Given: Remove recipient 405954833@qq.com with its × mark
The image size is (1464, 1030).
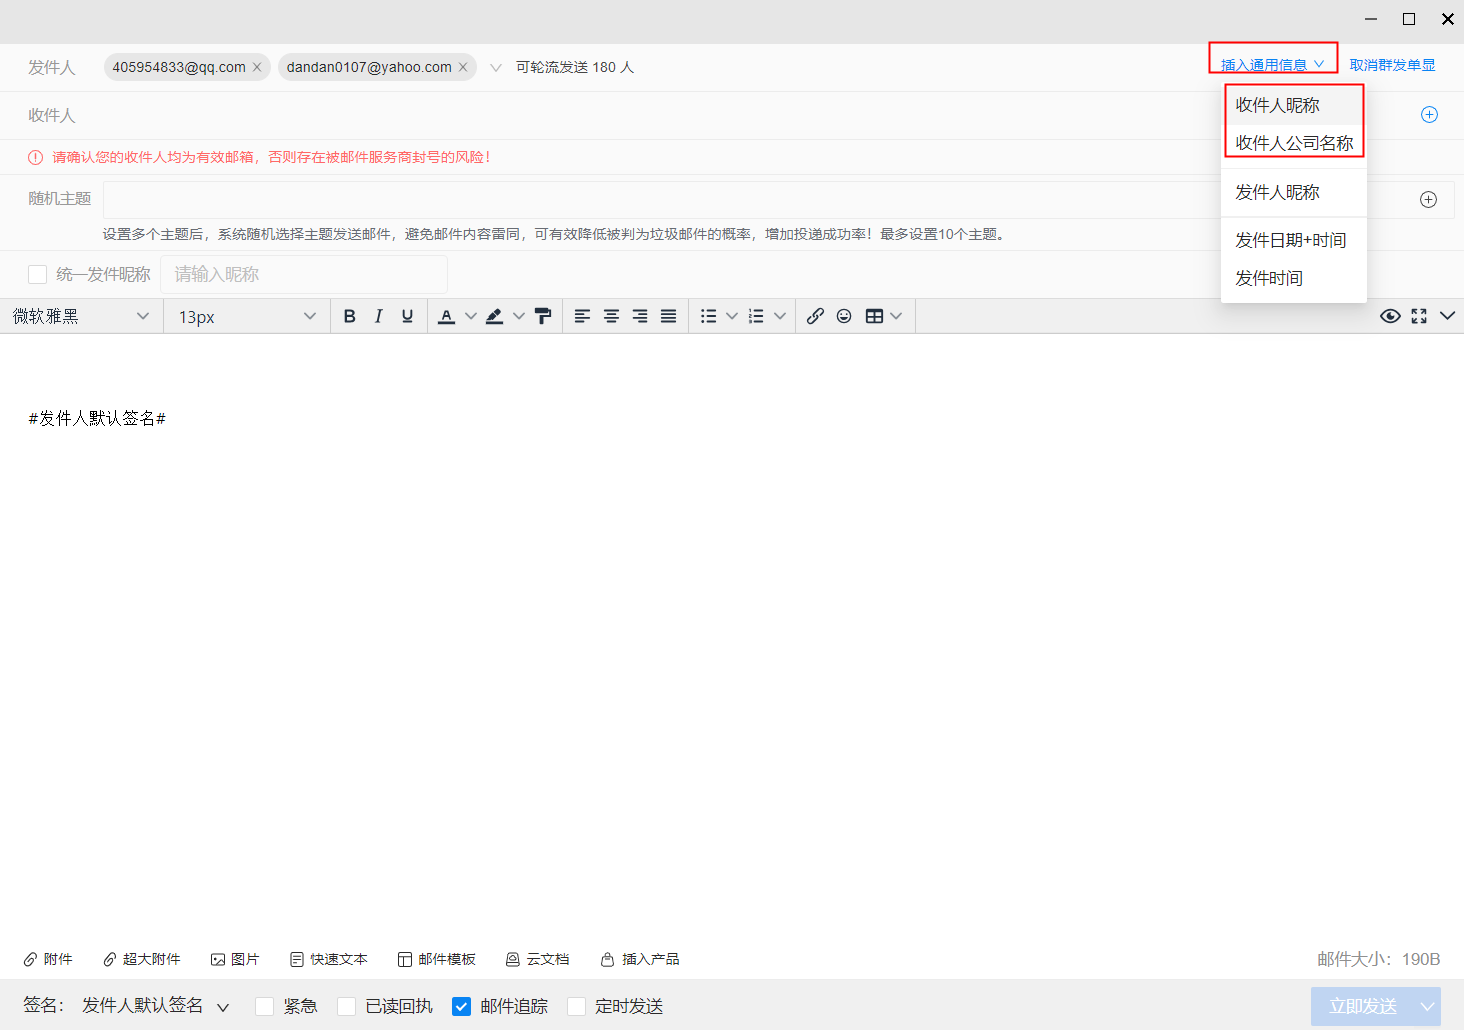Looking at the screenshot, I should coord(257,67).
